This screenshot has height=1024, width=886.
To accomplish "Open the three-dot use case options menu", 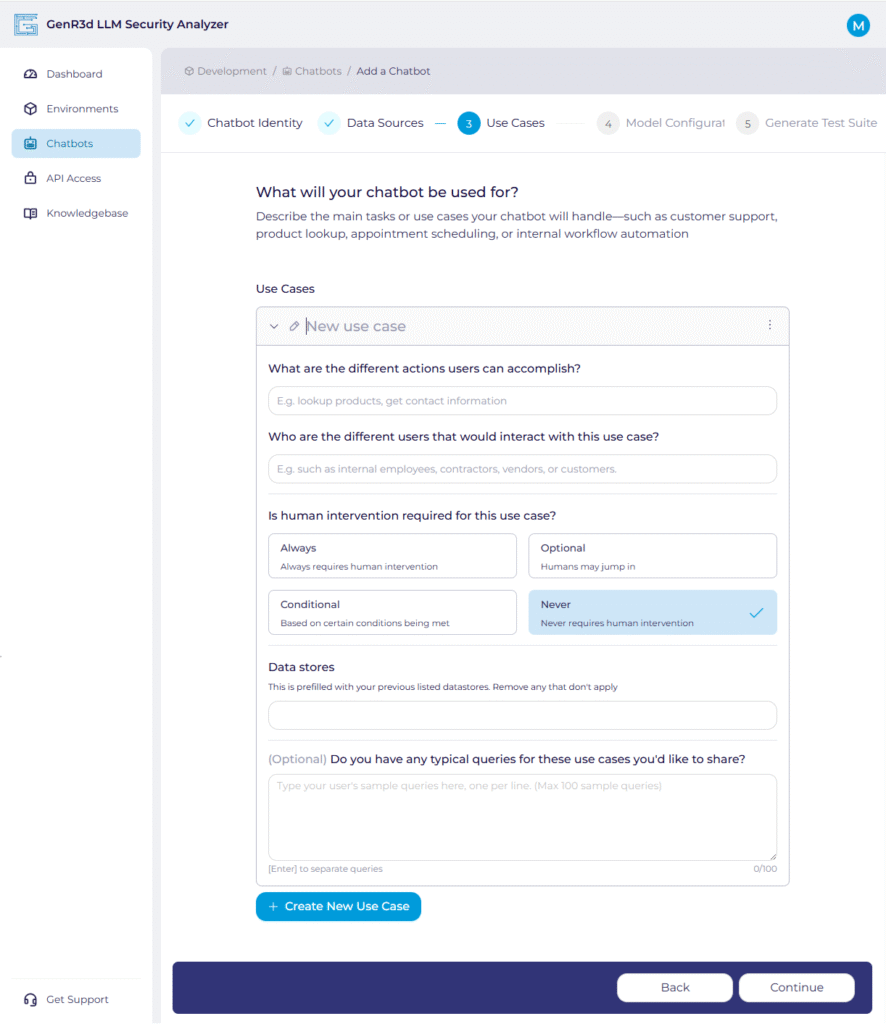I will (769, 325).
